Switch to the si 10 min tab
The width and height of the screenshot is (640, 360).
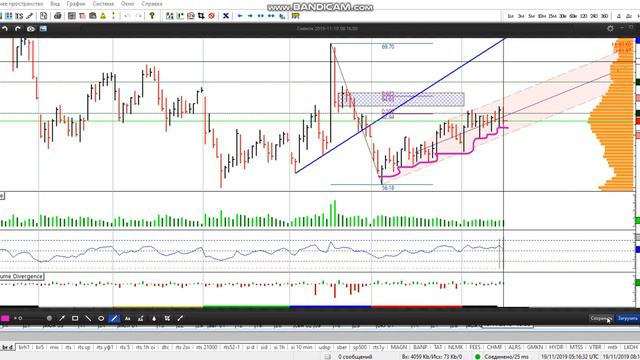tap(301, 347)
